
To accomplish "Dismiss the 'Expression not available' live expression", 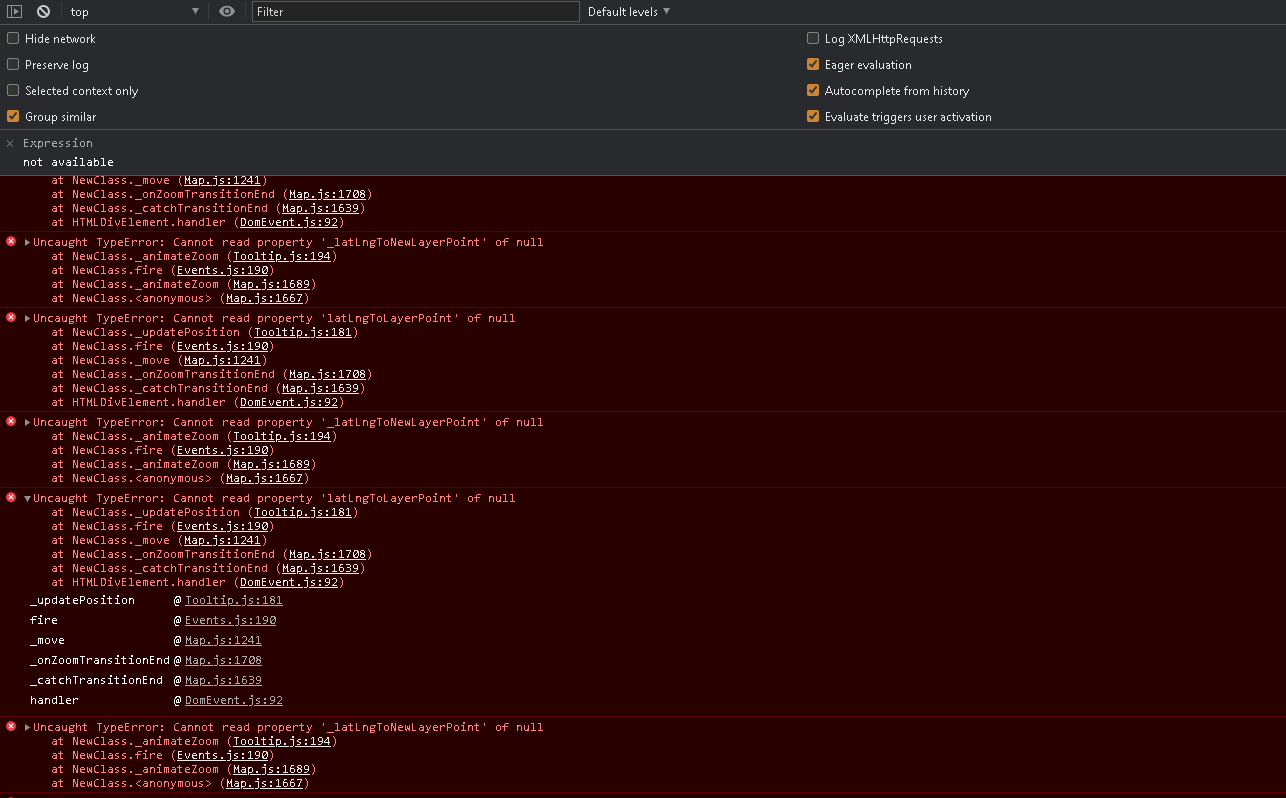I will point(10,143).
